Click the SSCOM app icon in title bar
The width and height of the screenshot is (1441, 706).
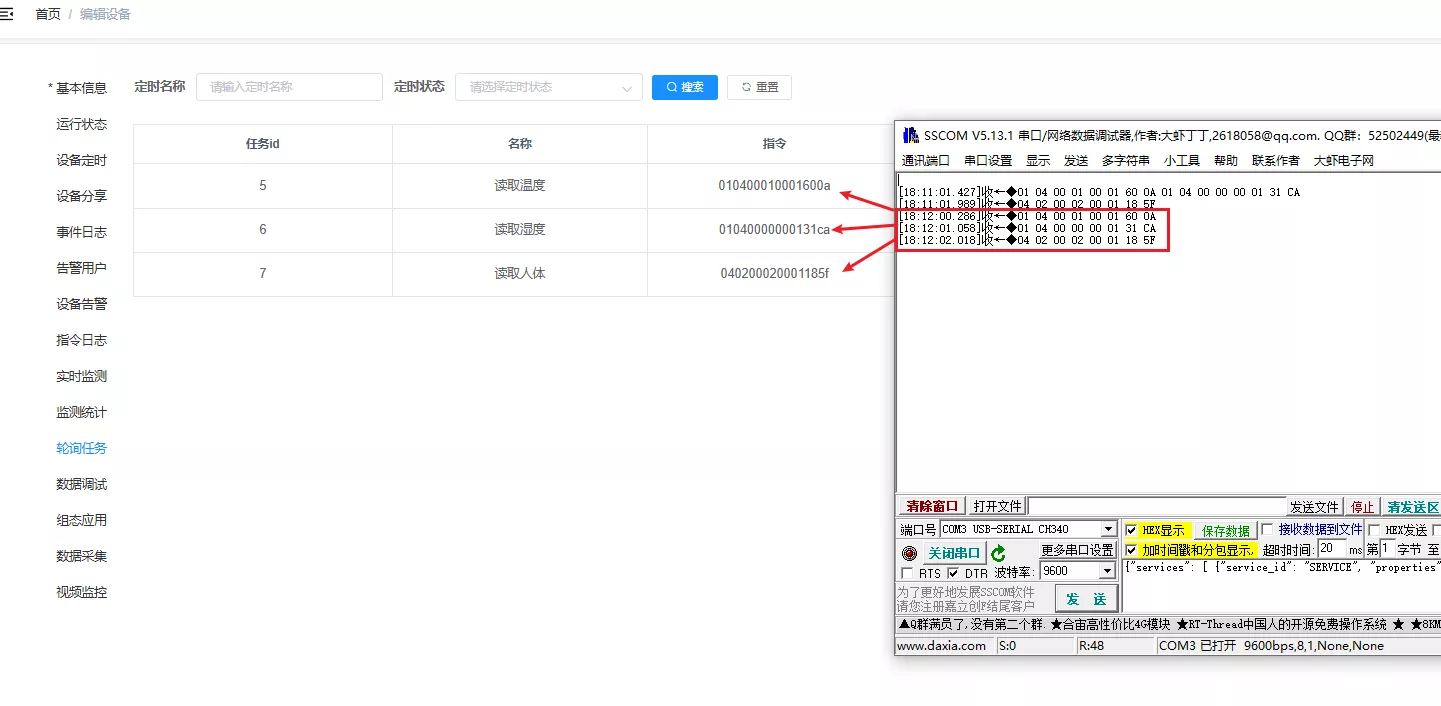[910, 135]
